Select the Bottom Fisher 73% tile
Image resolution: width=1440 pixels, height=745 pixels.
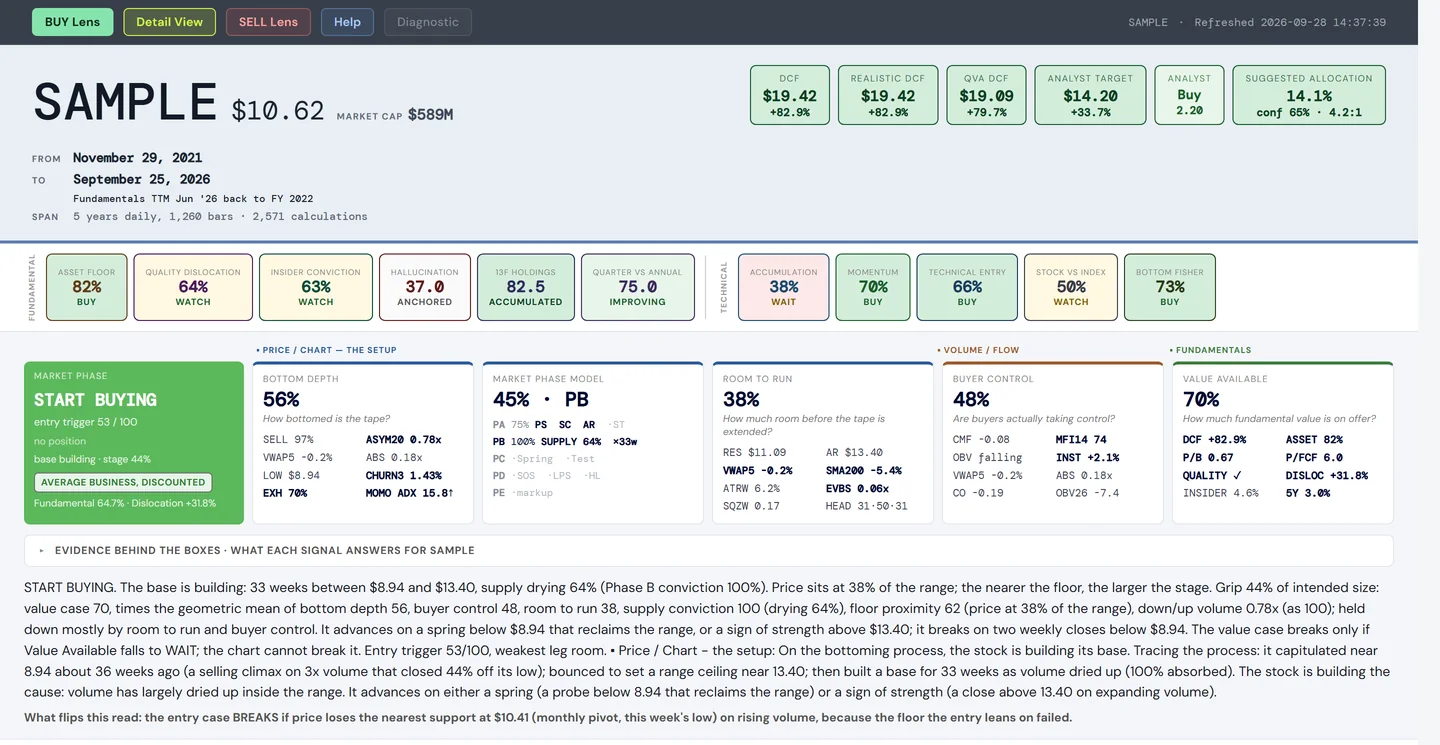[x=1170, y=287]
